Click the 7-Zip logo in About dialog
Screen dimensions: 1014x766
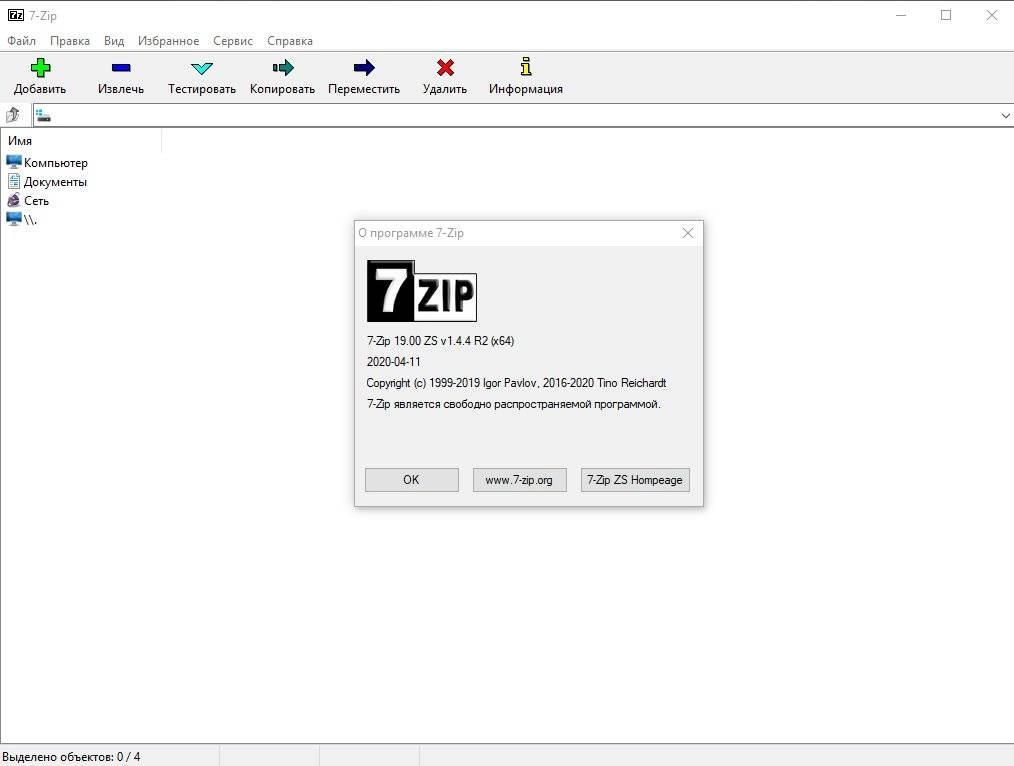[422, 291]
